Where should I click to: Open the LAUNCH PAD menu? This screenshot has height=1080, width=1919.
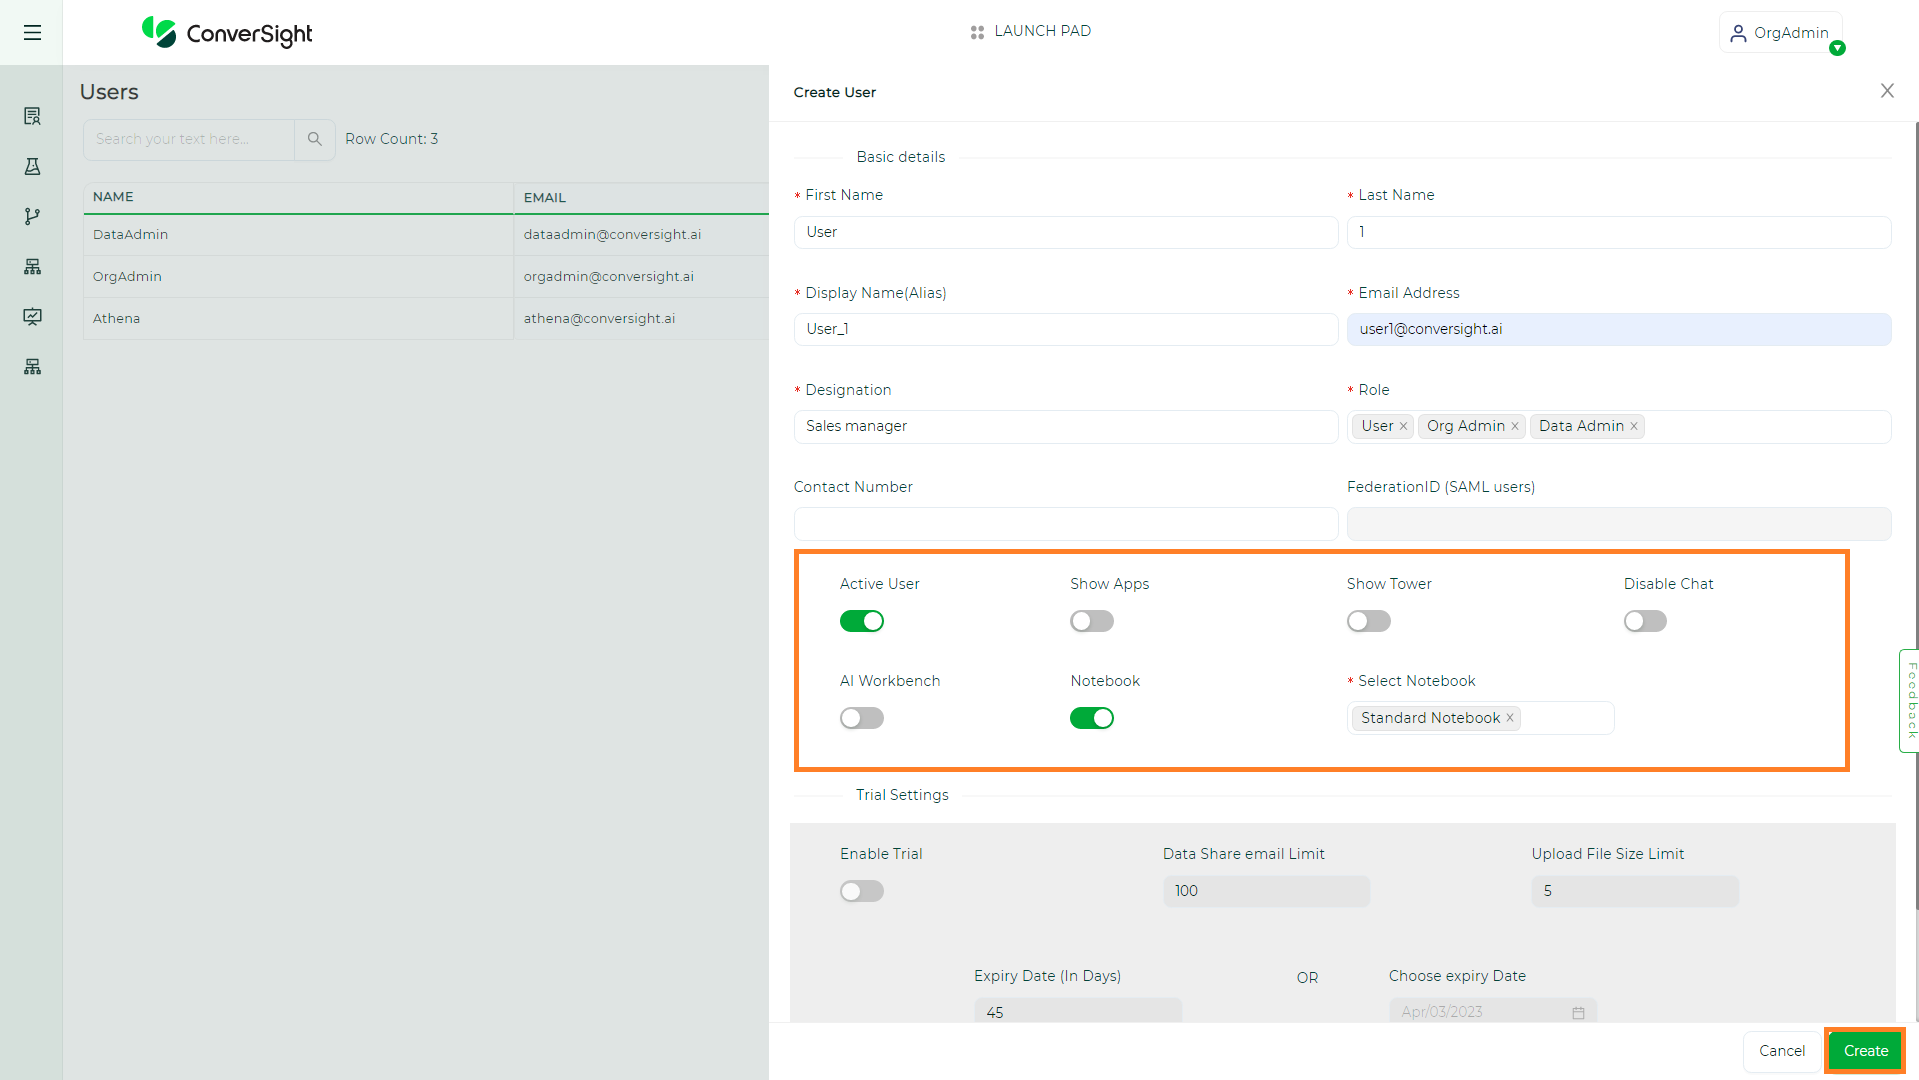[x=1030, y=31]
